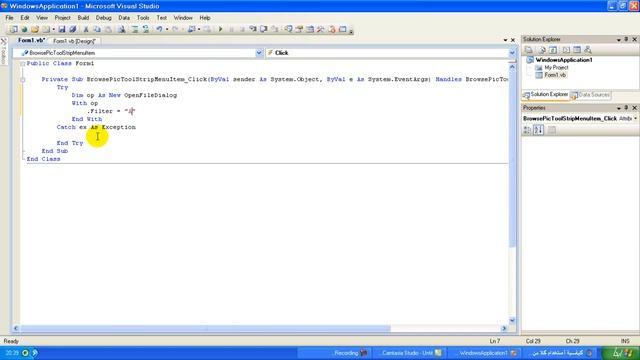The width and height of the screenshot is (640, 360).
Task: Click the editor horizontal scrollbar thumb
Action: click(205, 328)
